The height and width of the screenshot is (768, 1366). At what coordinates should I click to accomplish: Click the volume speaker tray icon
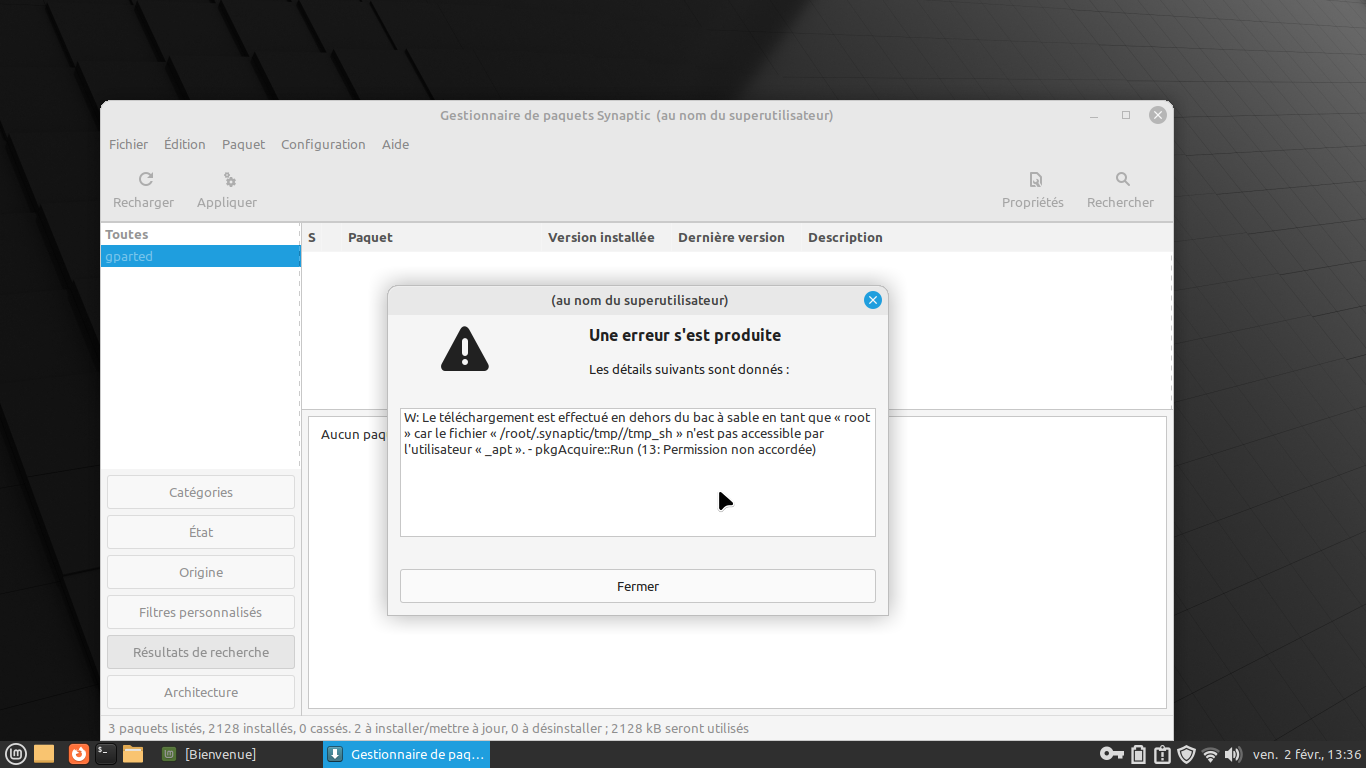click(1233, 754)
